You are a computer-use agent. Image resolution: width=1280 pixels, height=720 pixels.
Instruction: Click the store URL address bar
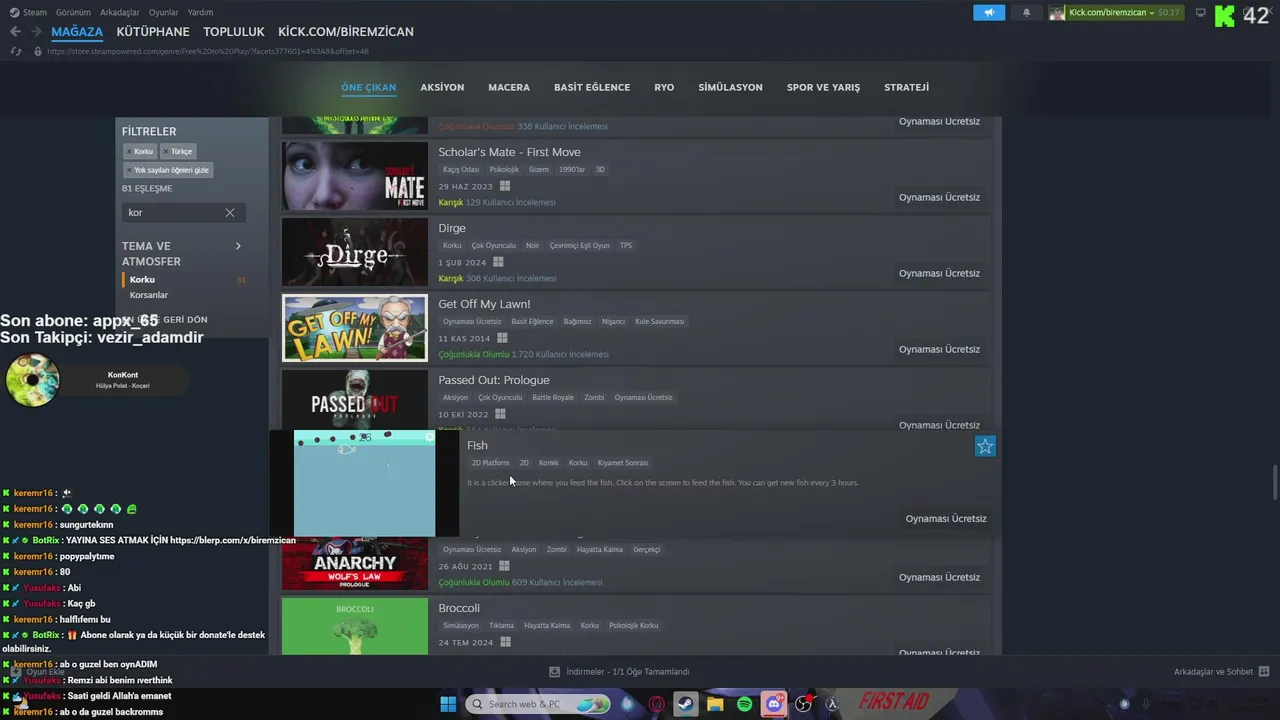click(x=208, y=51)
